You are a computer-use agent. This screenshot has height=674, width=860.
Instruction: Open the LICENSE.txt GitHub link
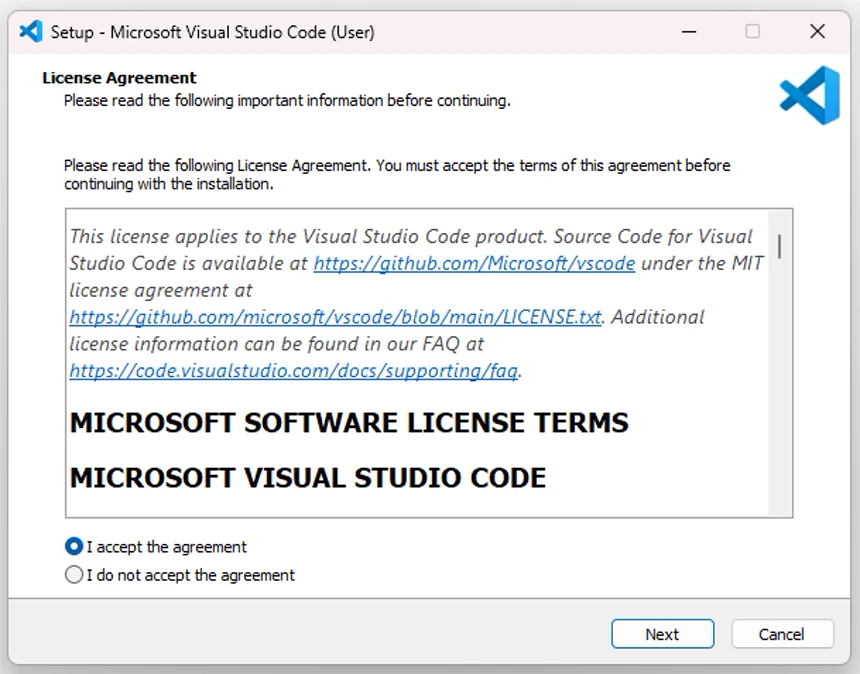[335, 317]
